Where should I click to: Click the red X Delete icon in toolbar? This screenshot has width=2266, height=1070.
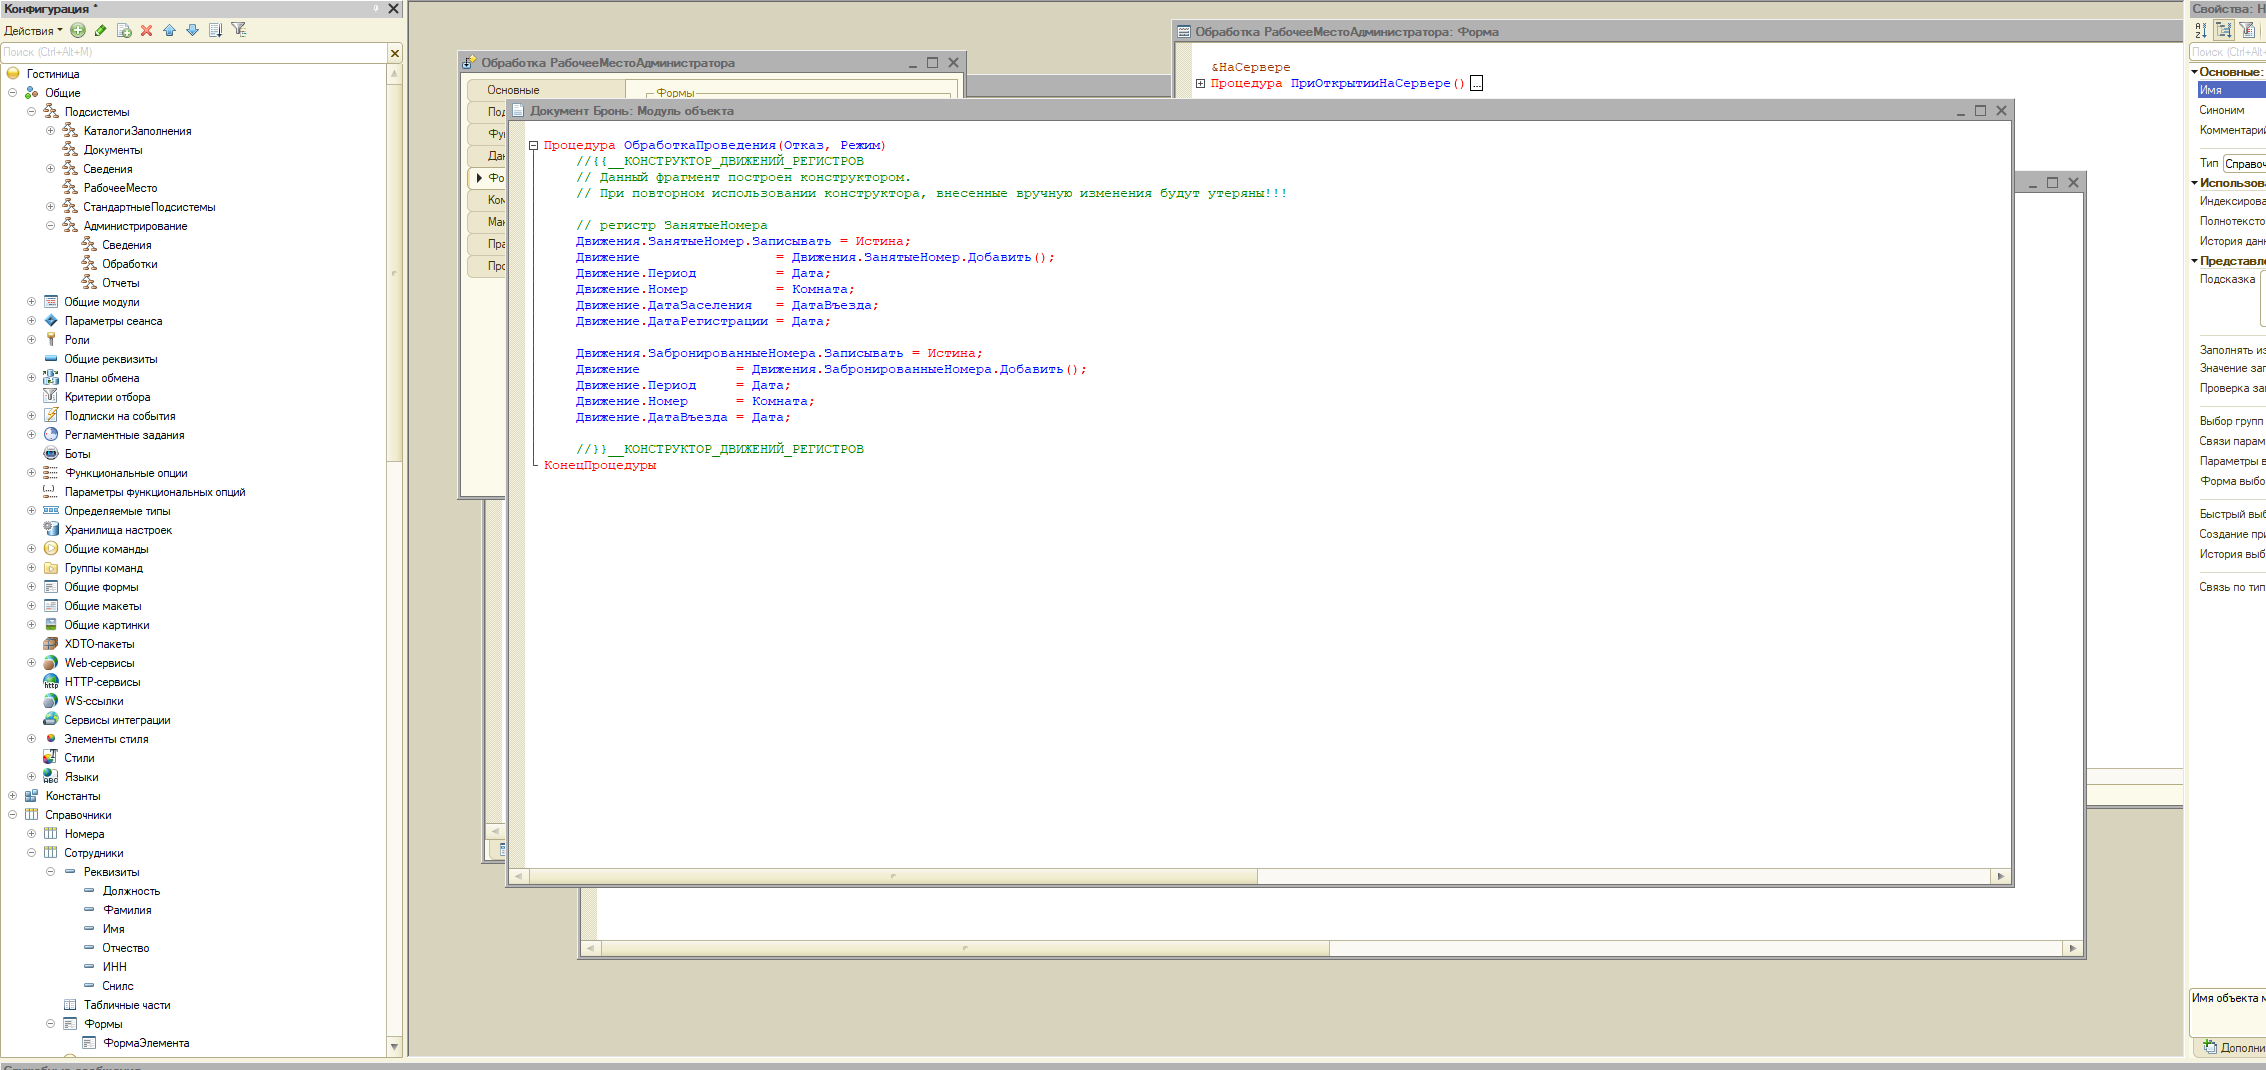pos(147,30)
